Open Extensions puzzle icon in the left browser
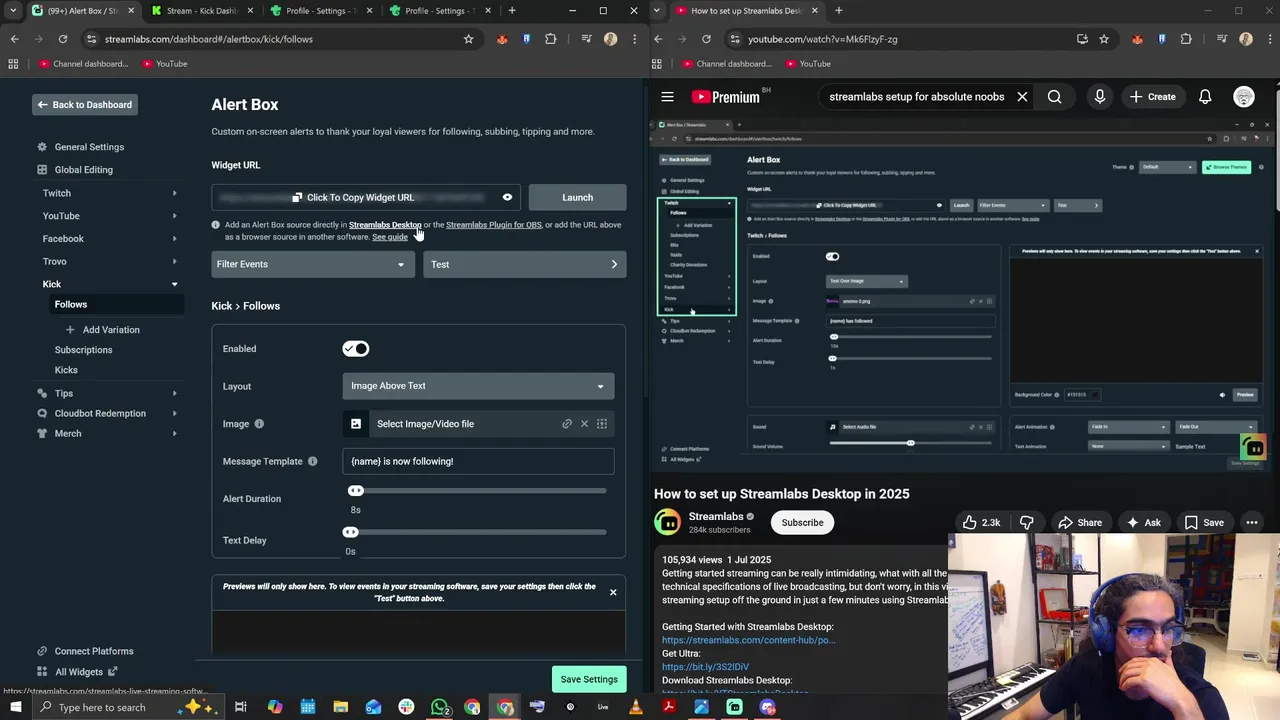1280x720 pixels. pos(550,39)
